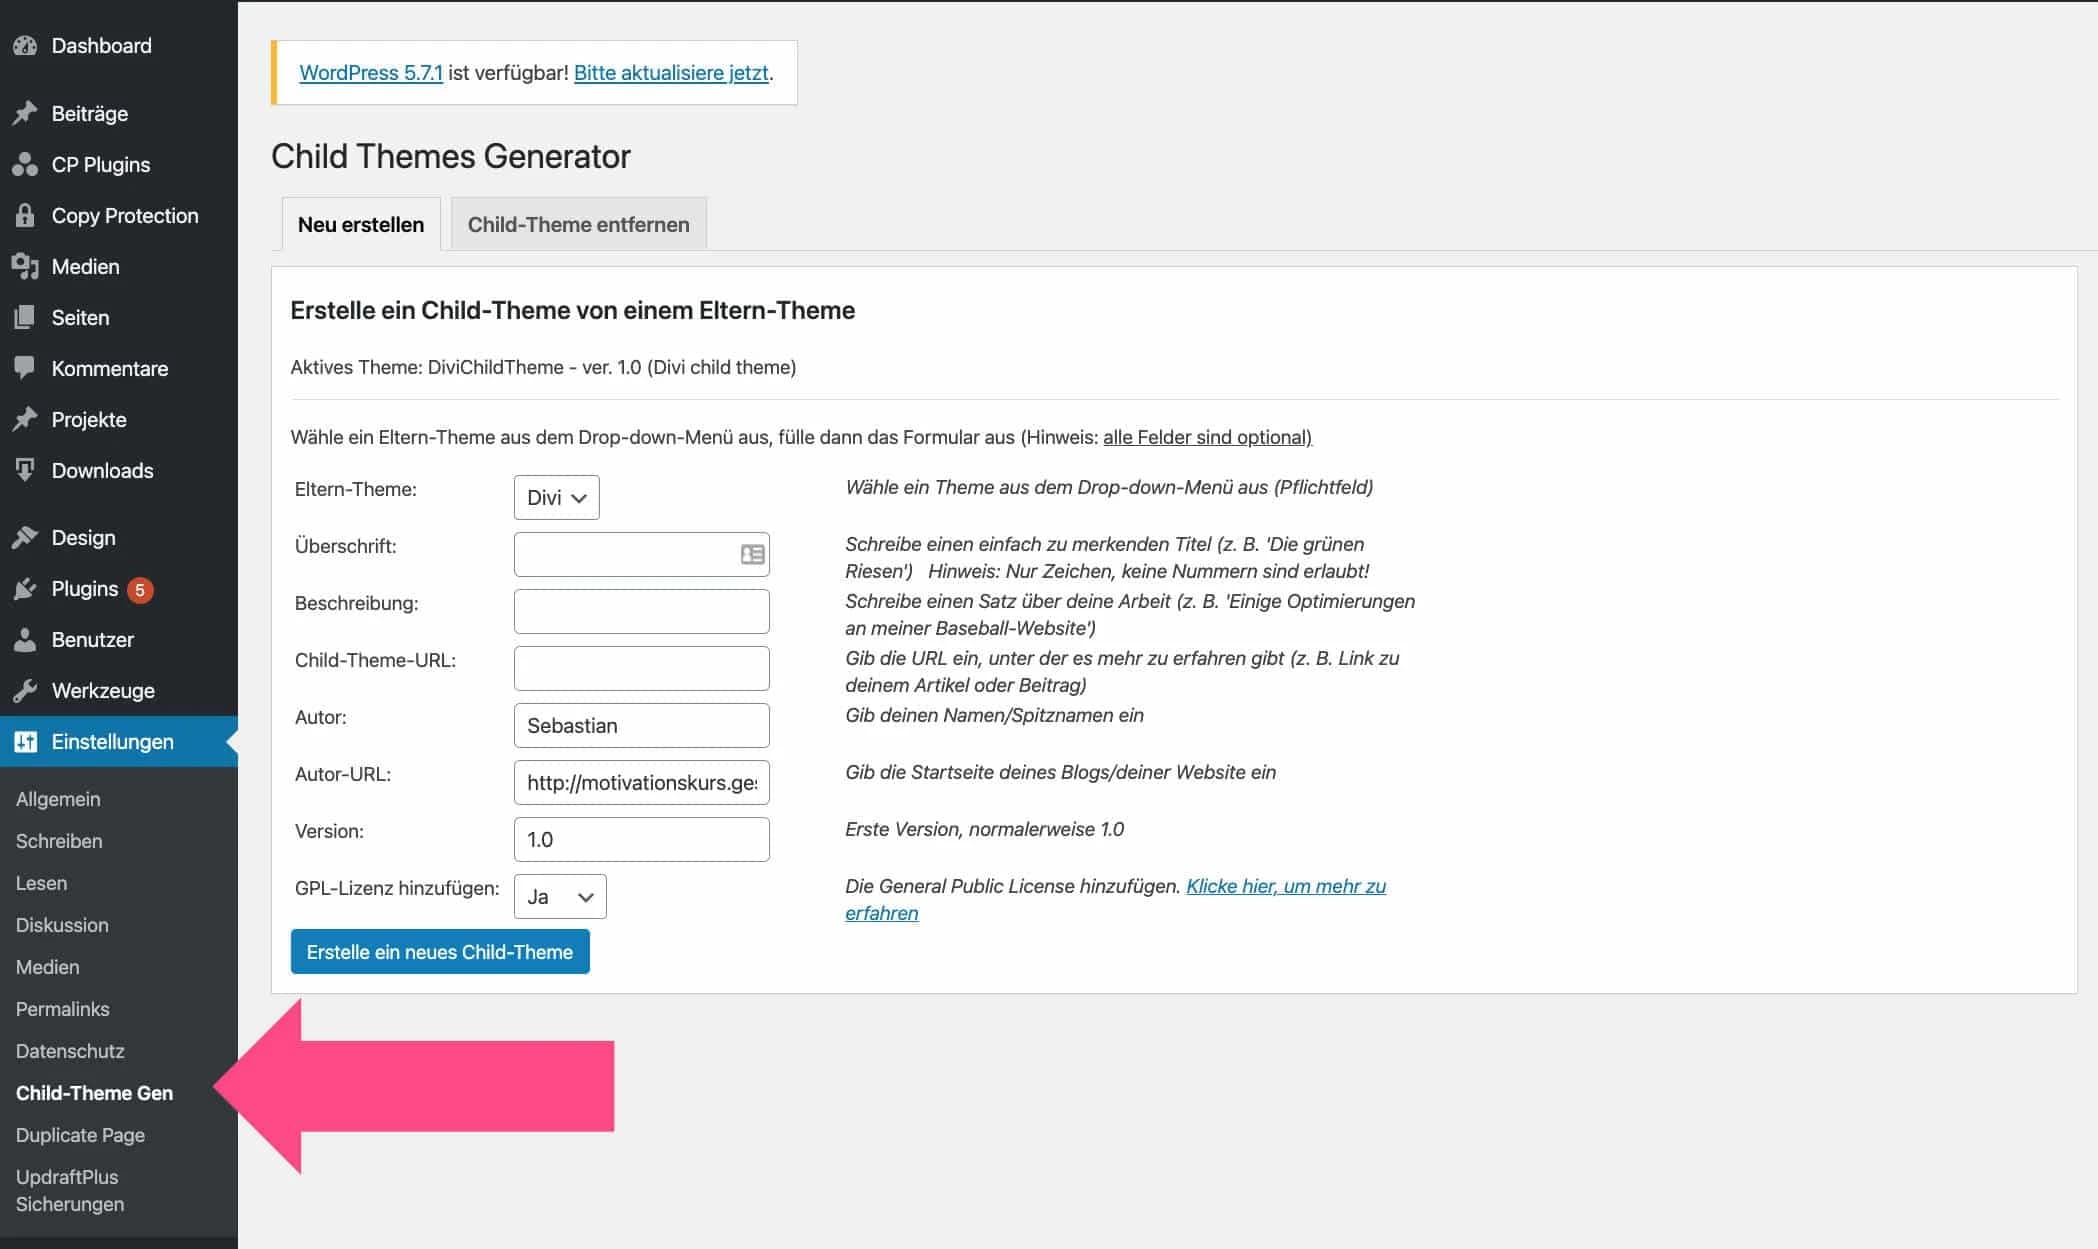Open the GPL-Lizenz hinzufügen dropdown
This screenshot has height=1249, width=2098.
tap(559, 896)
